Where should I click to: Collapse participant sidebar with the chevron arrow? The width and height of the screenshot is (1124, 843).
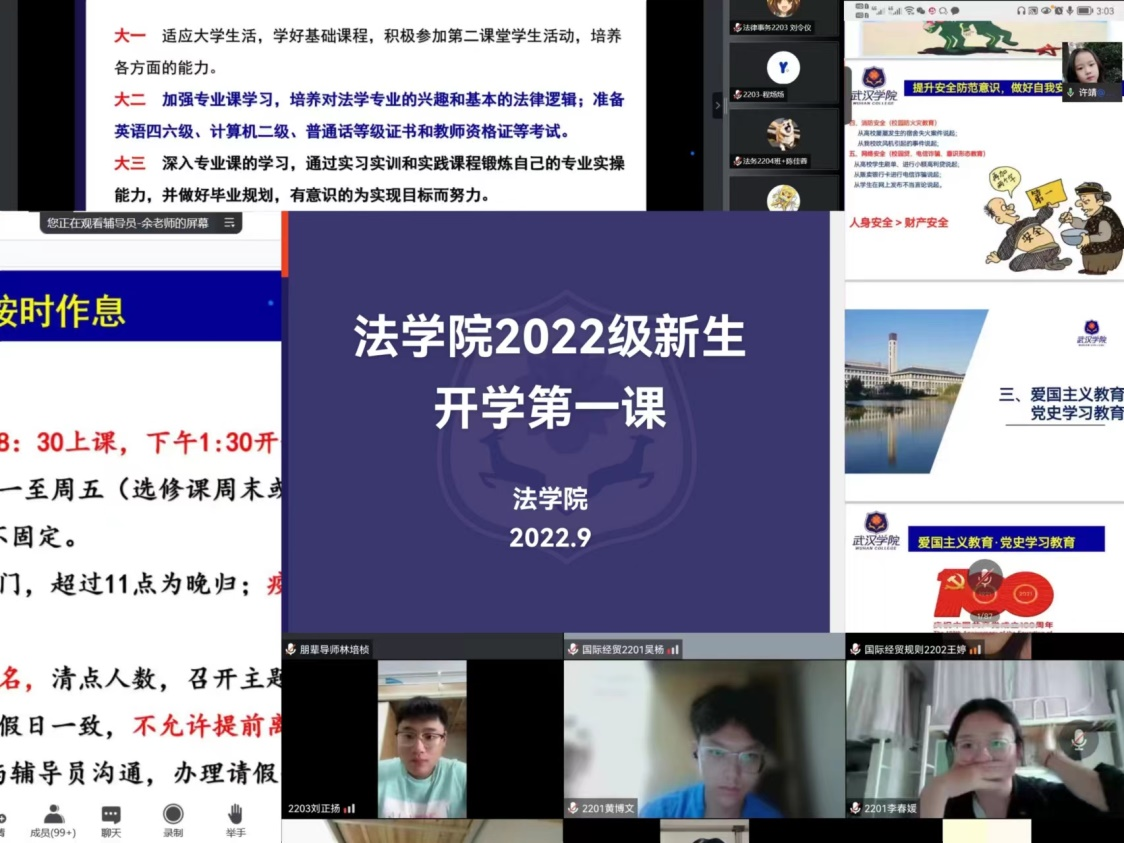[717, 105]
